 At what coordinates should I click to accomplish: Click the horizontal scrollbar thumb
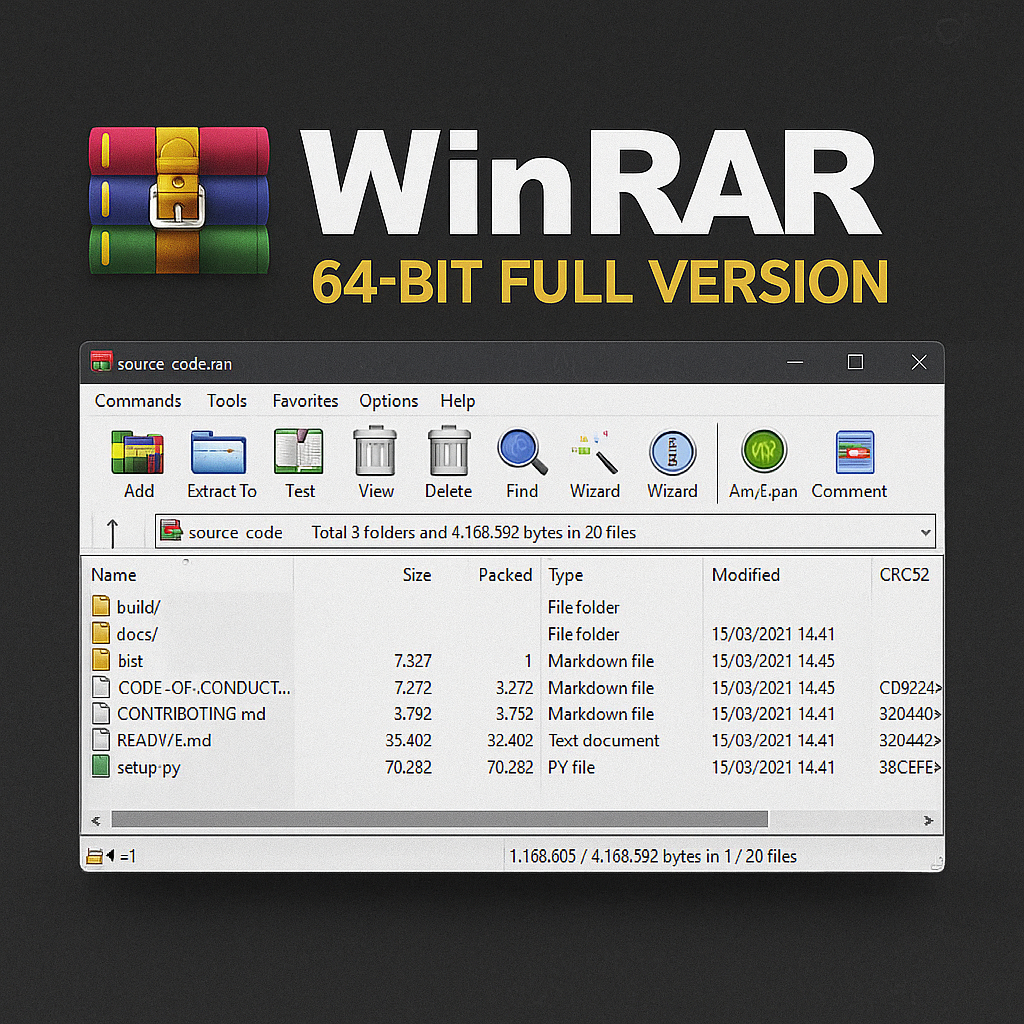pos(440,820)
